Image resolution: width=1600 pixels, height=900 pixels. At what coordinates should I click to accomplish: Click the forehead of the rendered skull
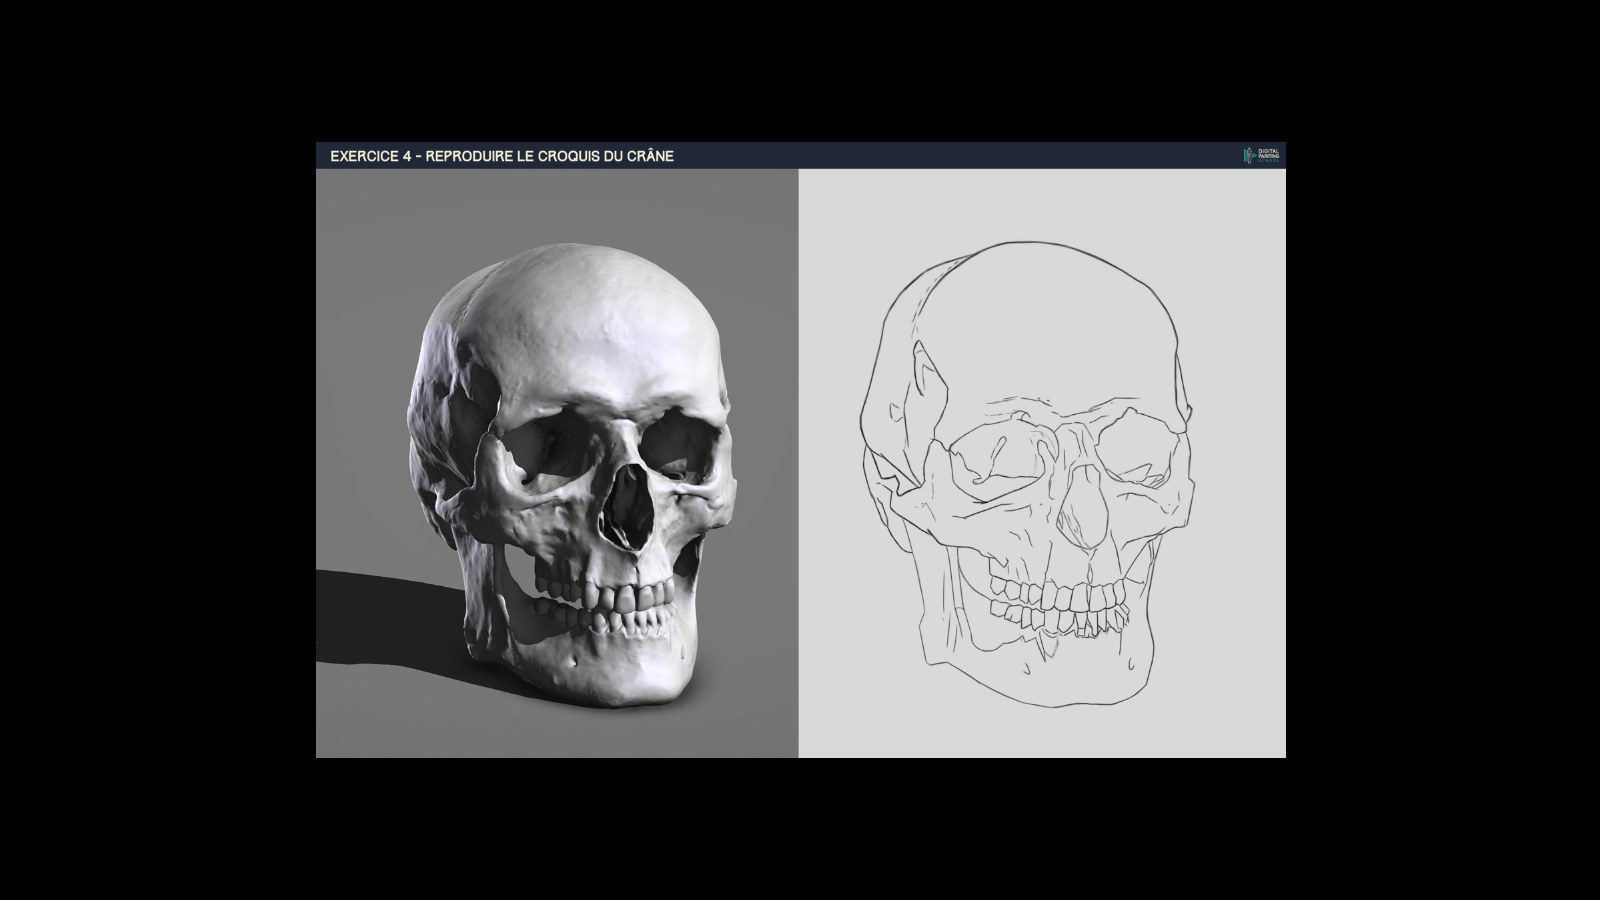pyautogui.click(x=600, y=340)
